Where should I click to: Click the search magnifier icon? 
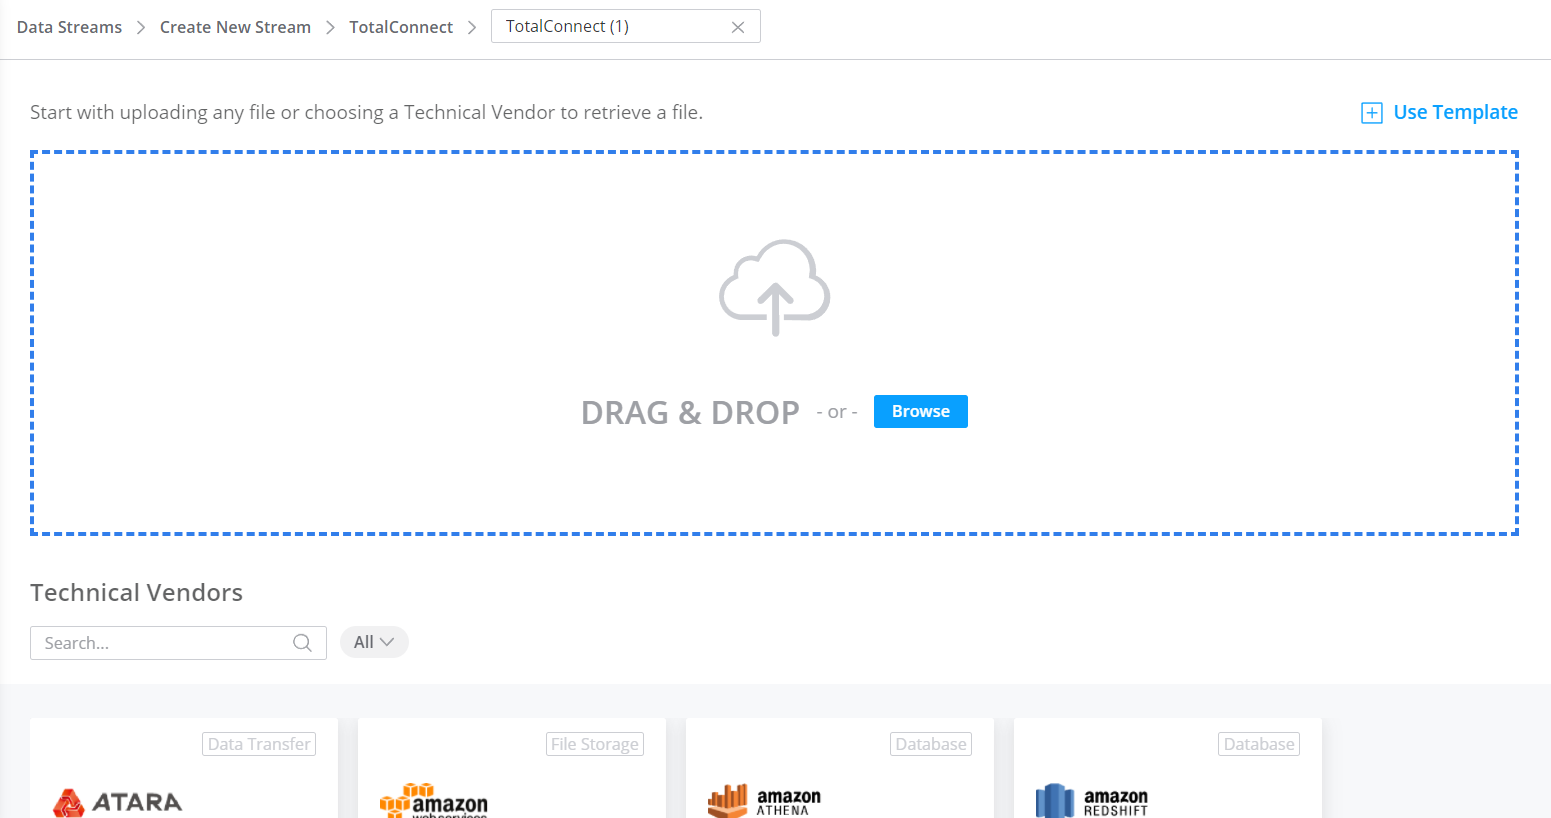(x=302, y=642)
